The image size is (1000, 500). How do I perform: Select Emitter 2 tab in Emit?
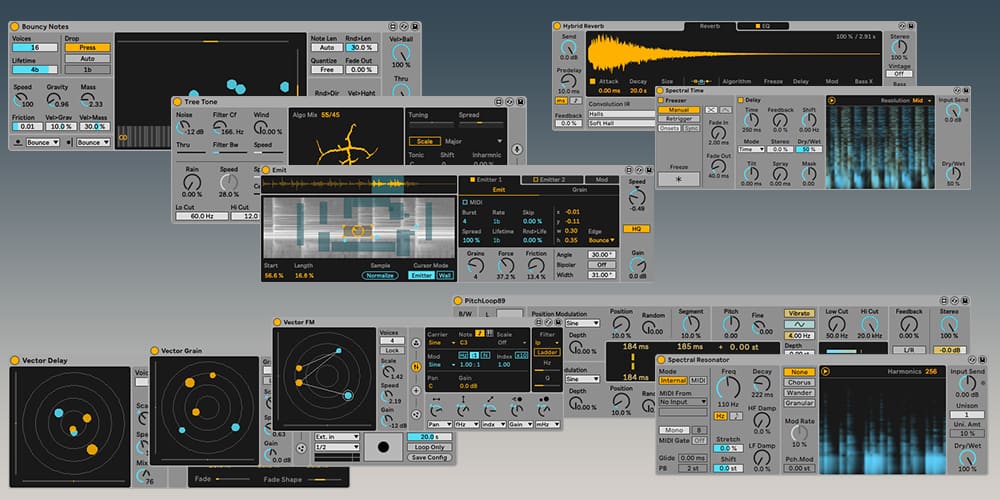click(552, 180)
